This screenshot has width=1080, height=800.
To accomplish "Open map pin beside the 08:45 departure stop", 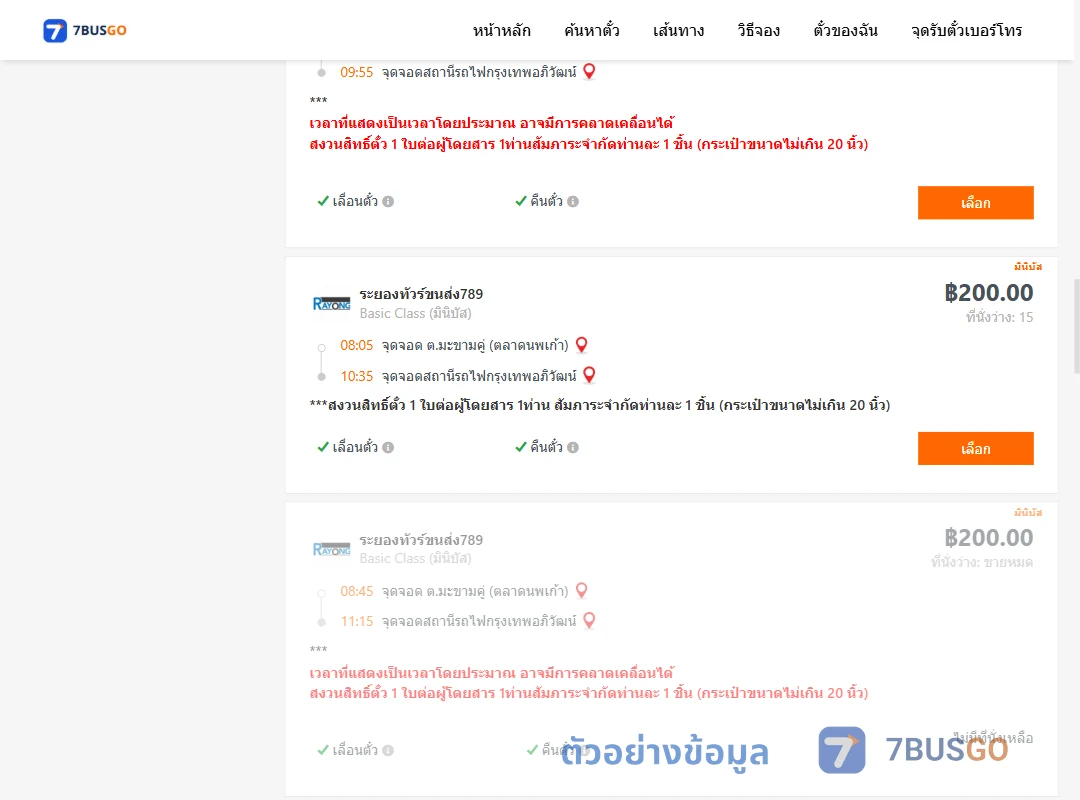I will 581,591.
